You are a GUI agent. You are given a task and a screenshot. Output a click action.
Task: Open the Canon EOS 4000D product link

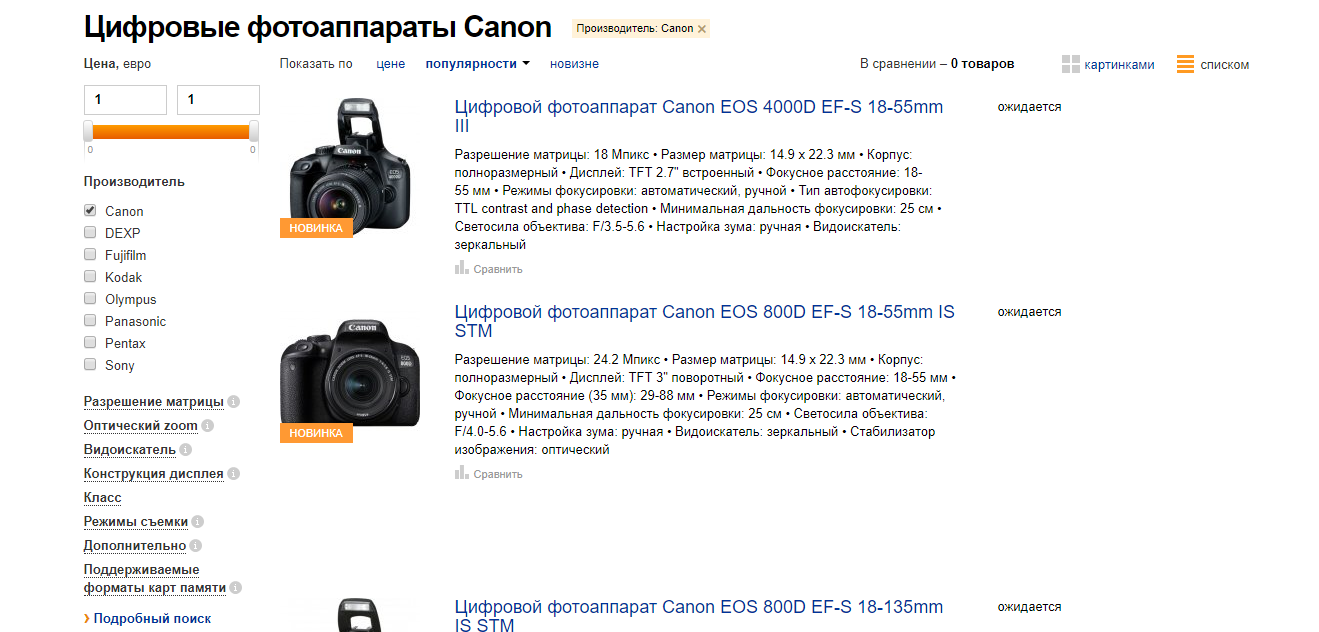[x=699, y=116]
